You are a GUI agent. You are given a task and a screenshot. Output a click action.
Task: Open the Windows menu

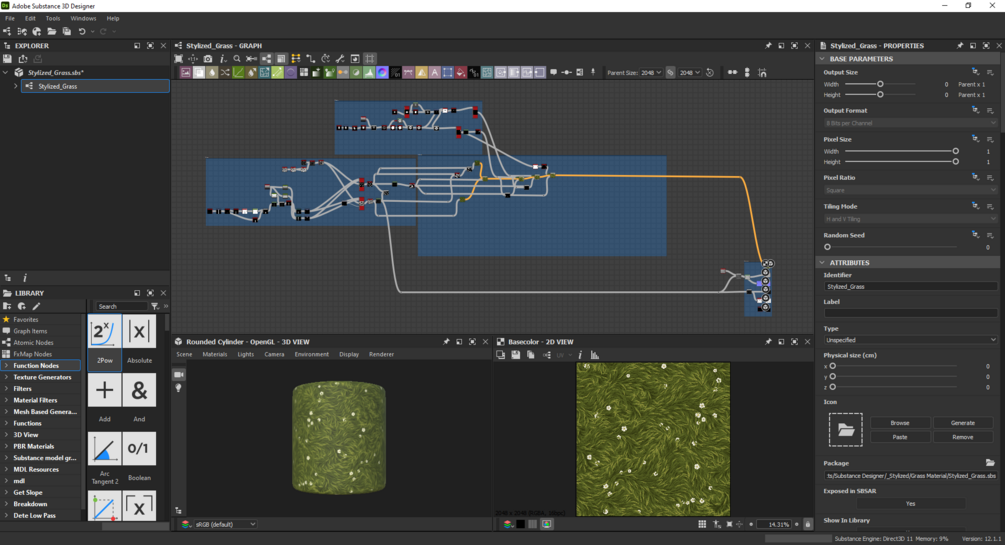(x=83, y=18)
